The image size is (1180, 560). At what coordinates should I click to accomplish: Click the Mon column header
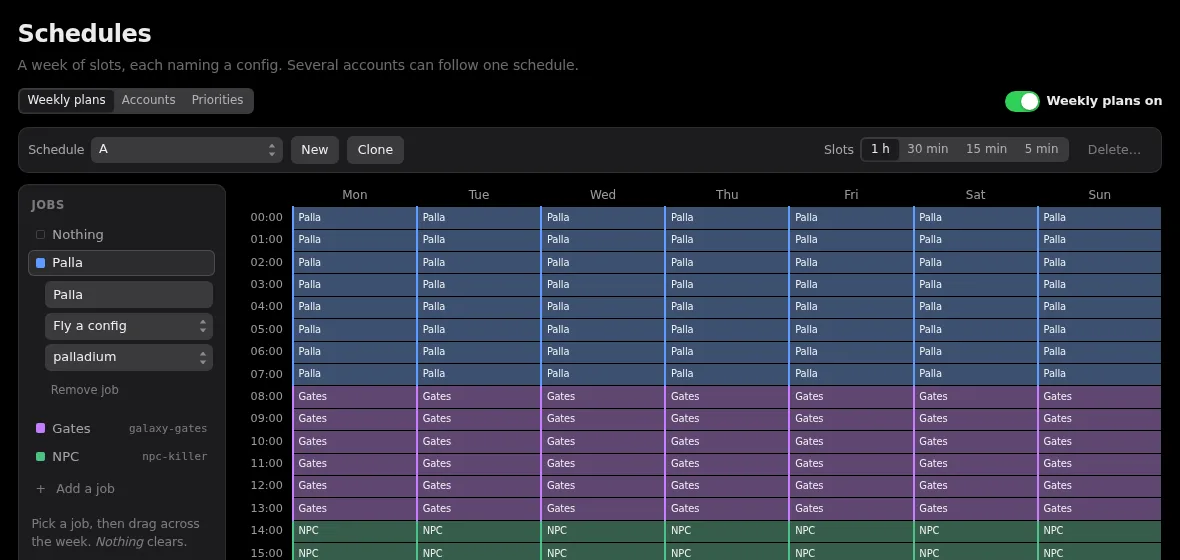pyautogui.click(x=354, y=195)
